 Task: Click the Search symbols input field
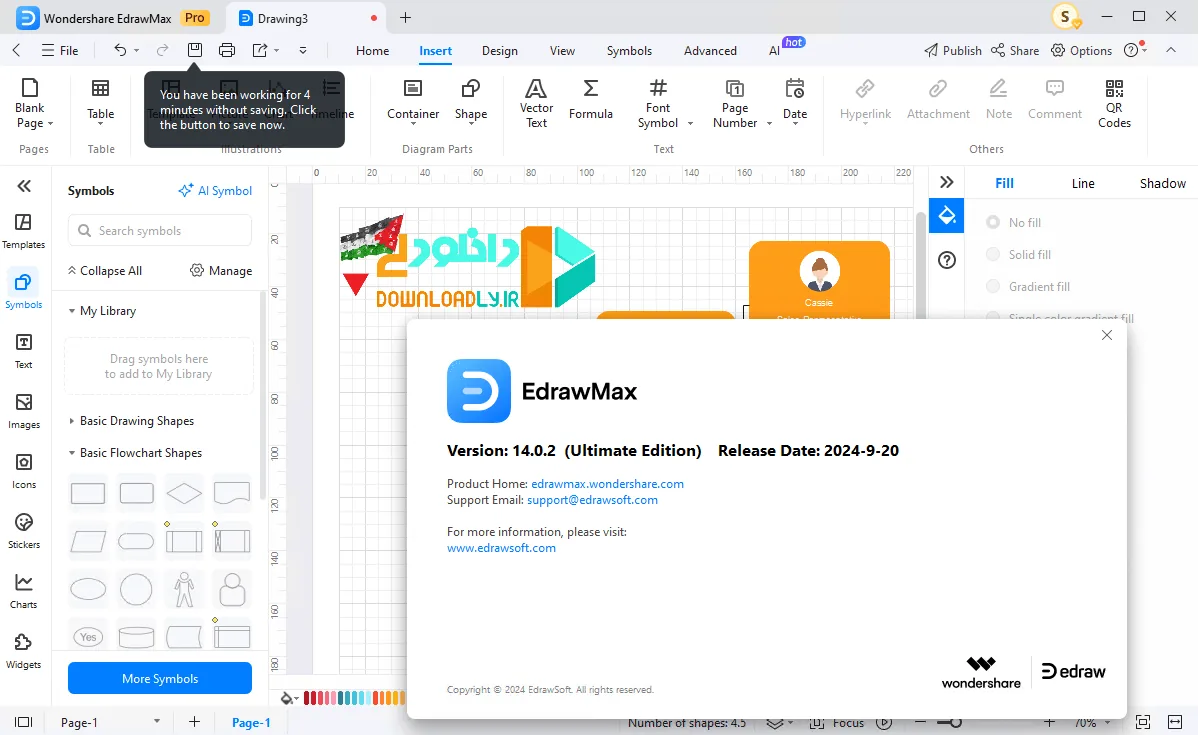click(160, 231)
